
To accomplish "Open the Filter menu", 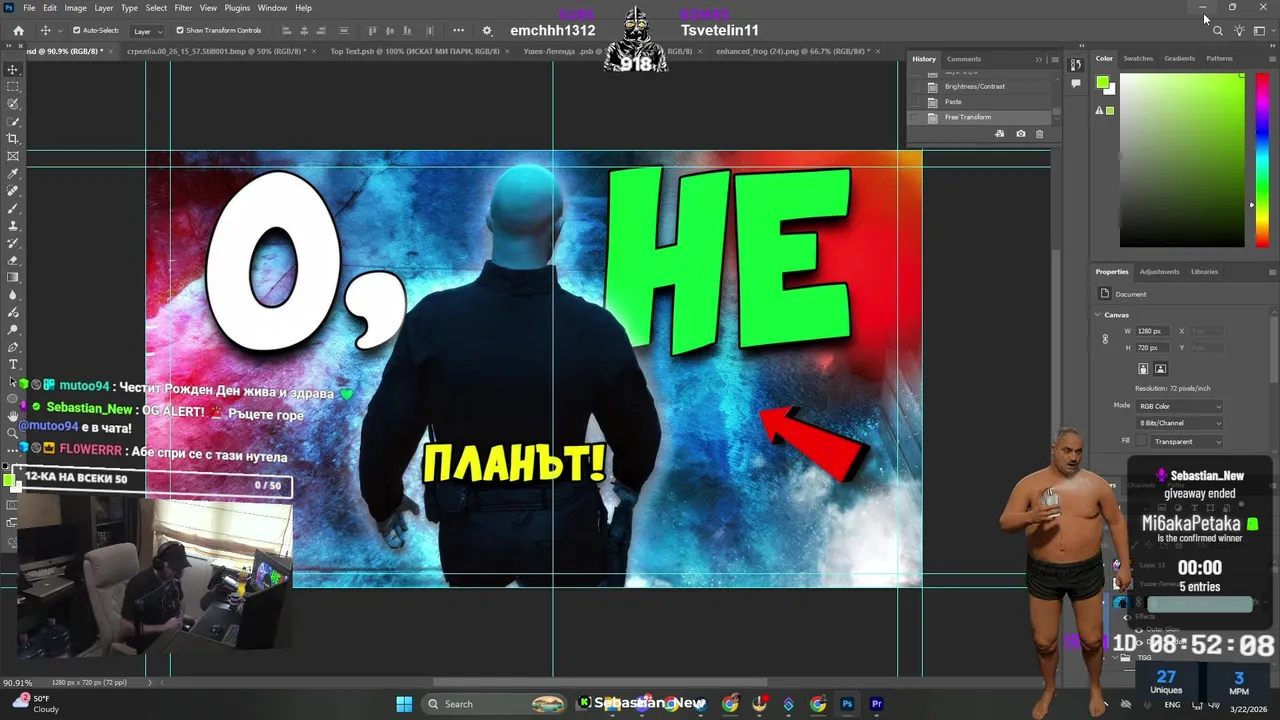I will tap(183, 8).
